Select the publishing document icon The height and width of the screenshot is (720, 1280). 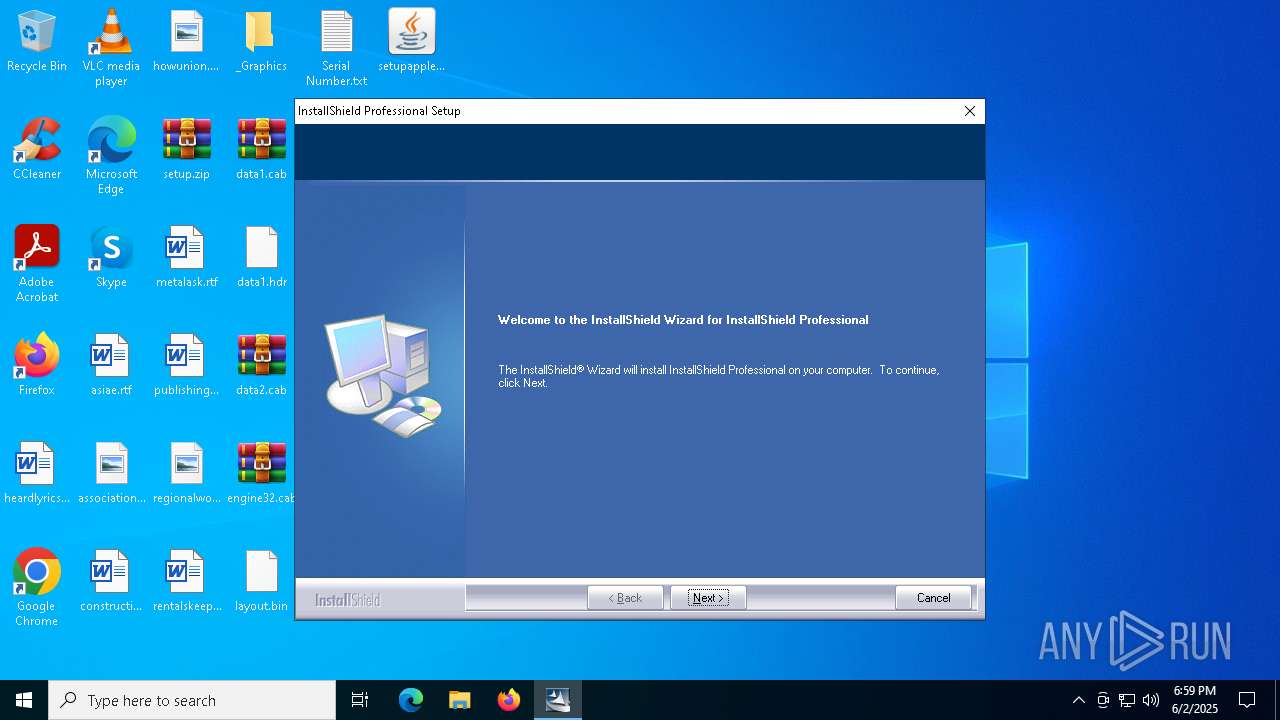pos(186,366)
